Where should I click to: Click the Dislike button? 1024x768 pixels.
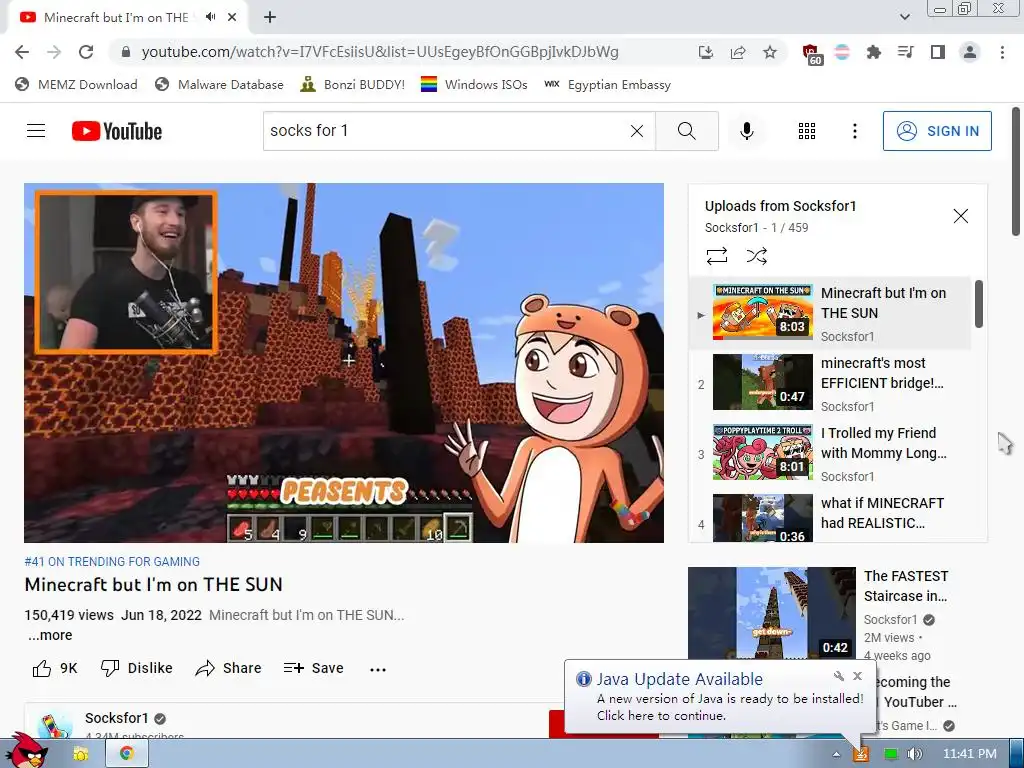coord(136,668)
